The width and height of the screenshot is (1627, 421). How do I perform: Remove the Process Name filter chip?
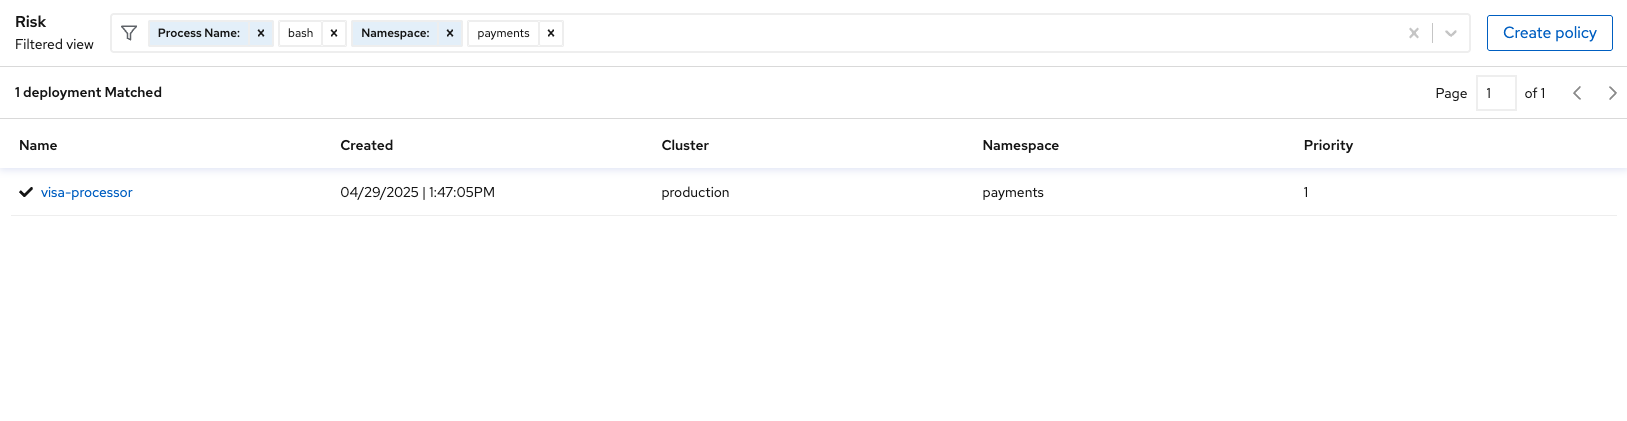[x=261, y=33]
